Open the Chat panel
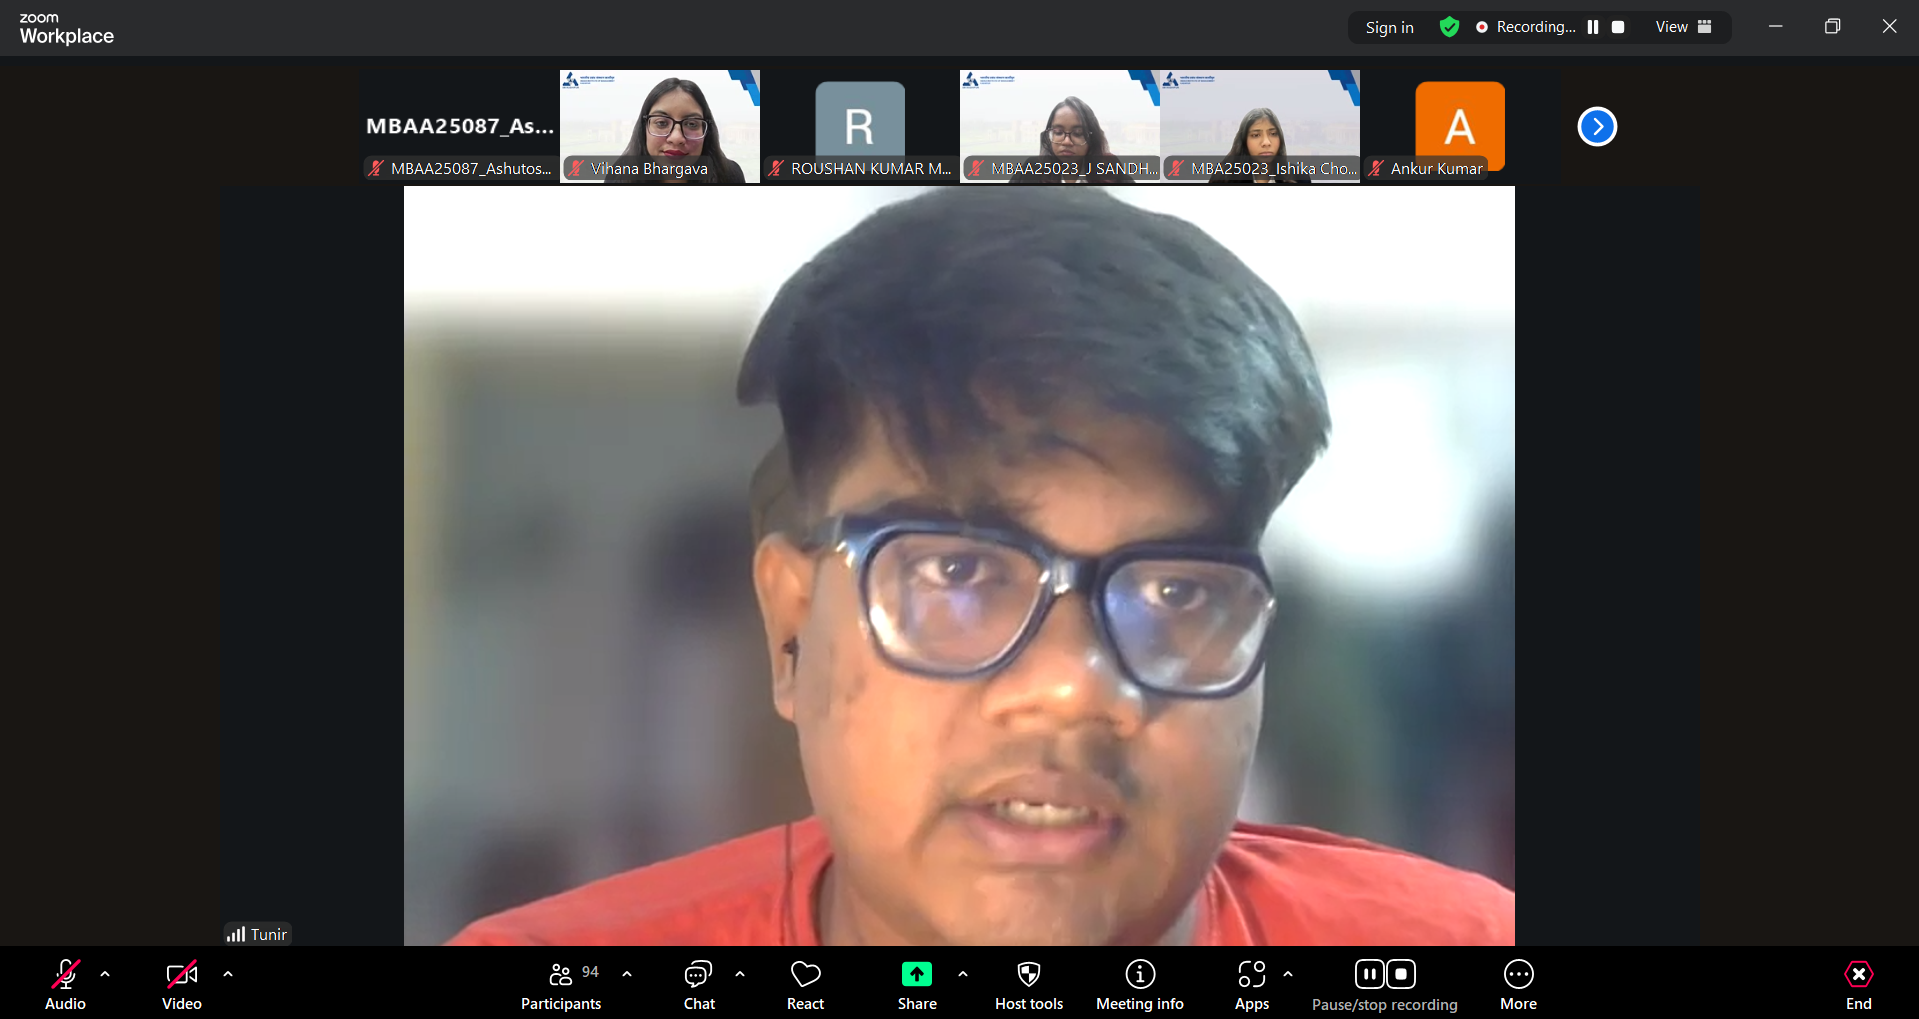This screenshot has height=1019, width=1919. coord(699,985)
